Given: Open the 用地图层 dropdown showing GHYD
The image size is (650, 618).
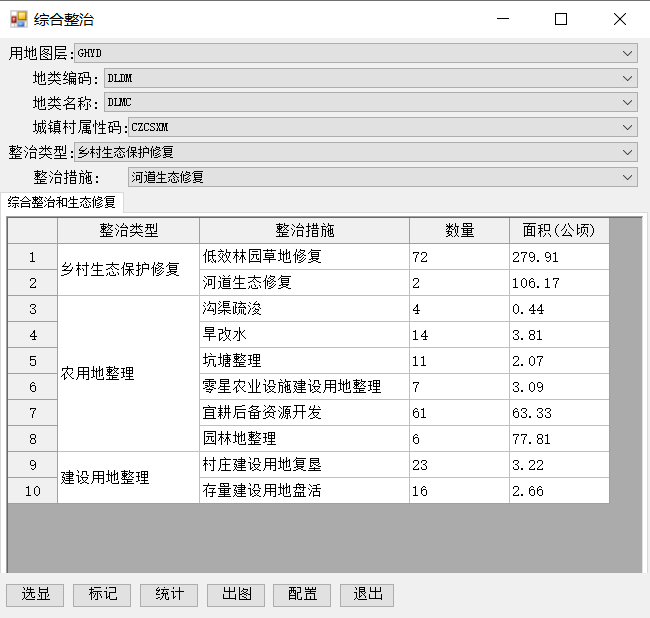Looking at the screenshot, I should 356,53.
